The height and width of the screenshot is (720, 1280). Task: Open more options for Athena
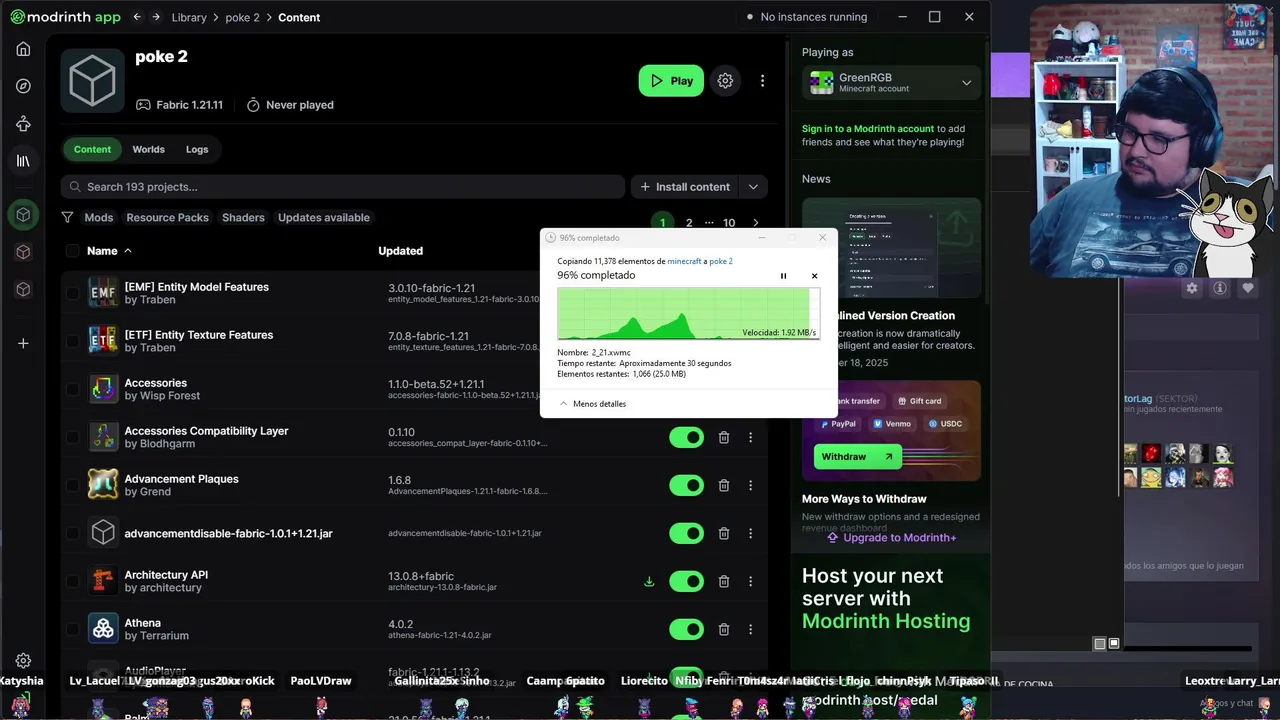[751, 629]
